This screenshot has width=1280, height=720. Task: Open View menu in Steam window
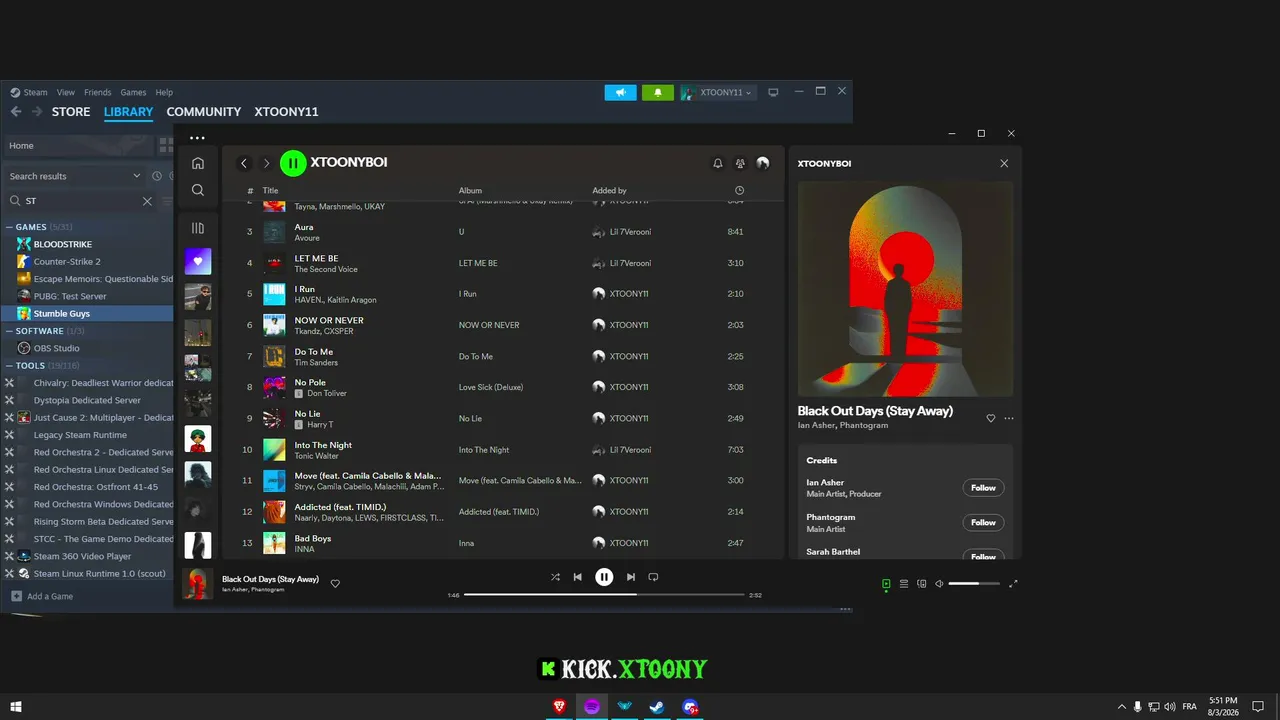[x=66, y=92]
